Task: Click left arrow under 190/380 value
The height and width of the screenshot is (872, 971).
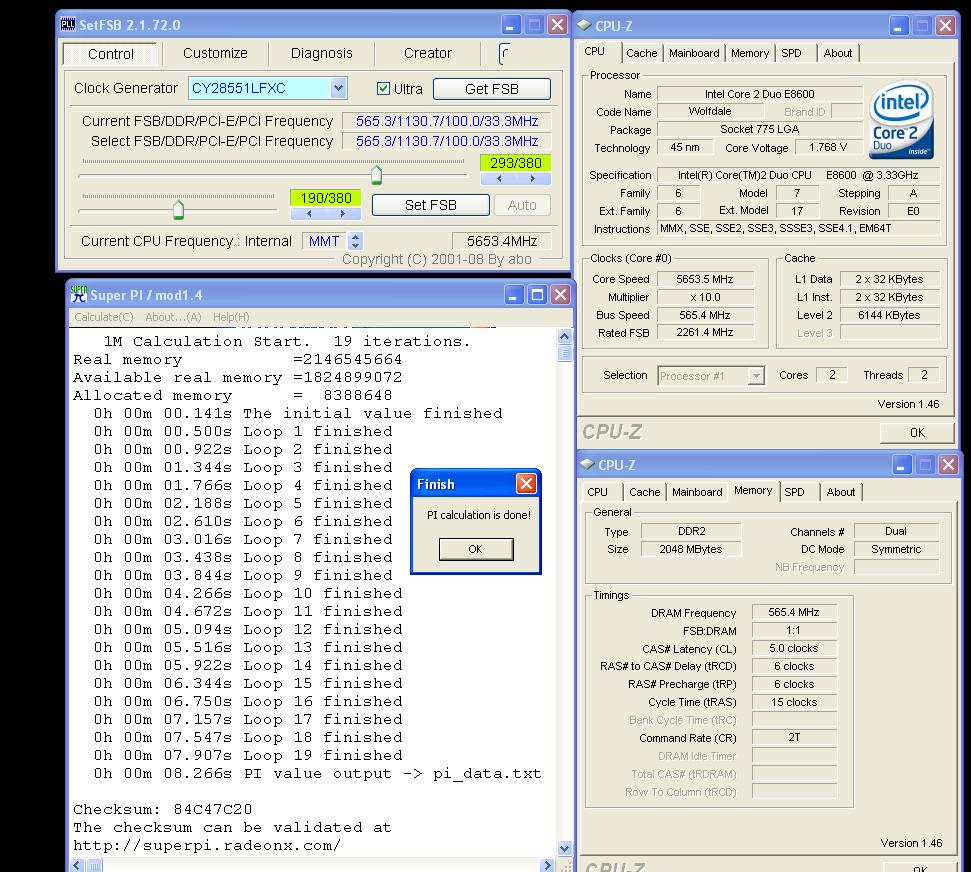Action: pyautogui.click(x=309, y=213)
